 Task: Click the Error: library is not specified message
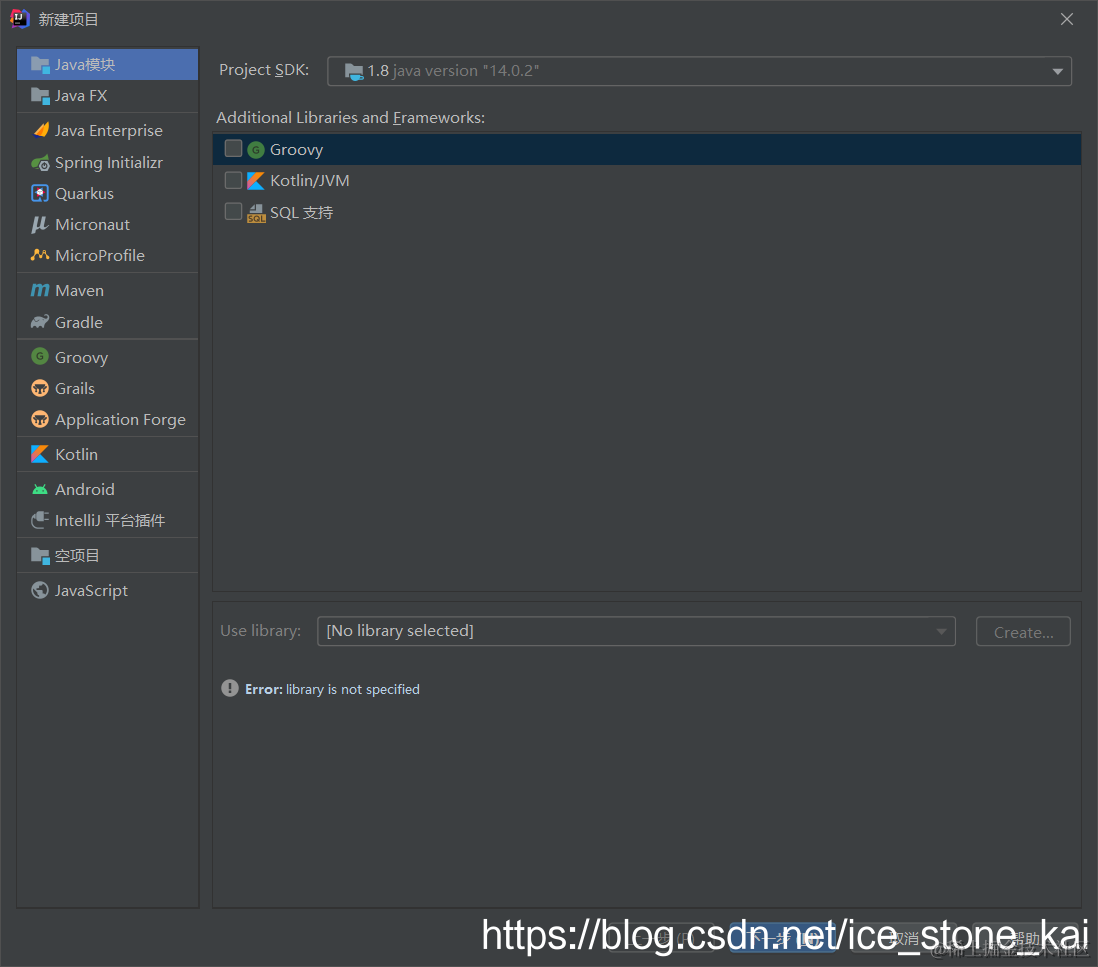332,689
